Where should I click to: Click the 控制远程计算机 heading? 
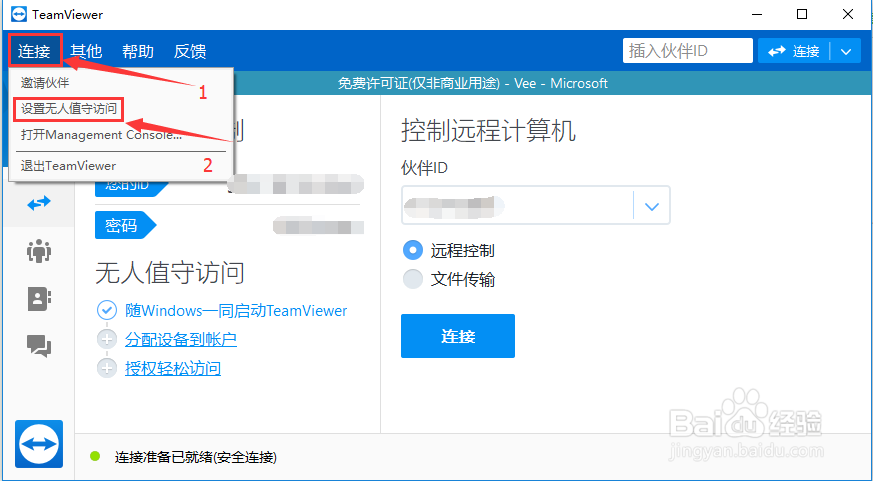click(x=488, y=131)
